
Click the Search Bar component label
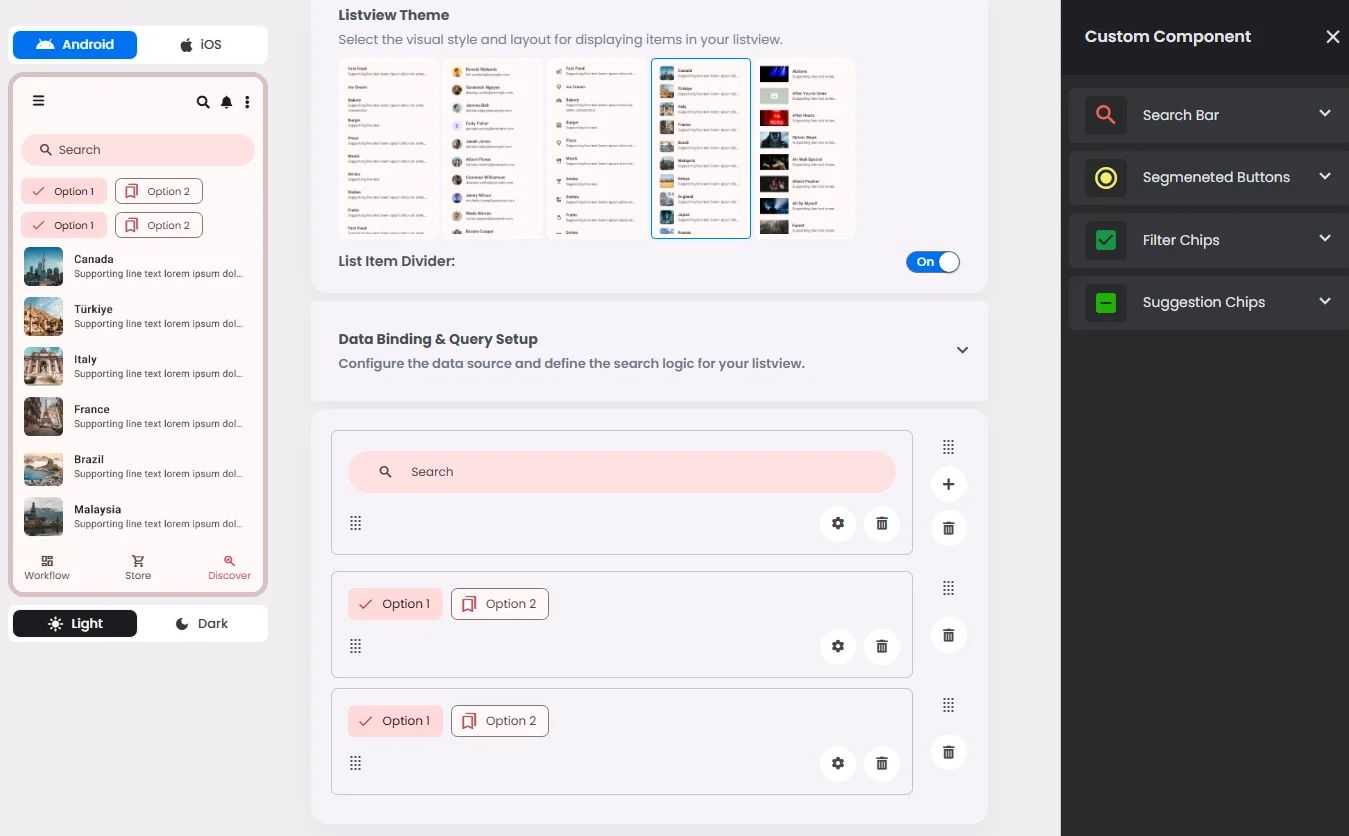pos(1181,115)
